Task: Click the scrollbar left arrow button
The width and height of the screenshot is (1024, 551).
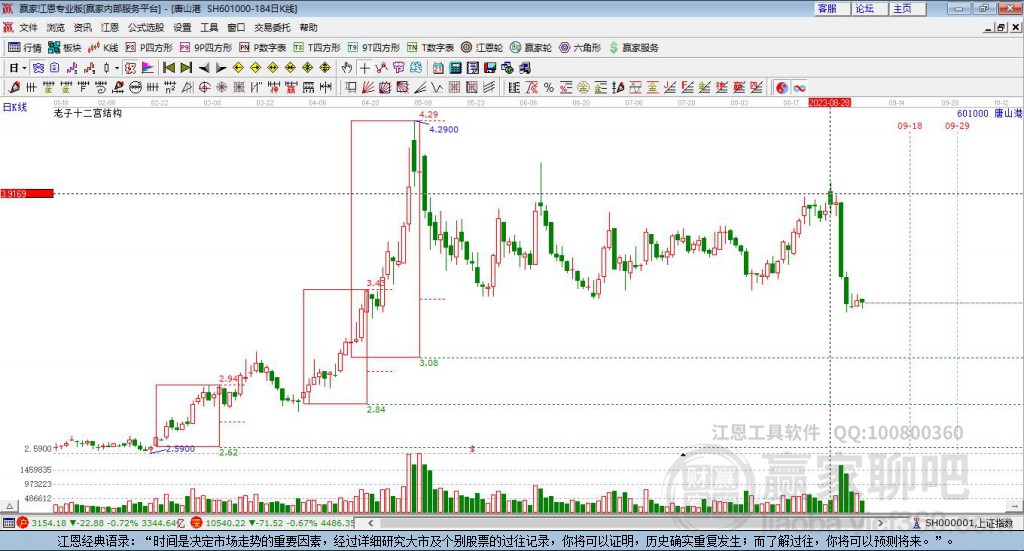Action: click(x=370, y=523)
